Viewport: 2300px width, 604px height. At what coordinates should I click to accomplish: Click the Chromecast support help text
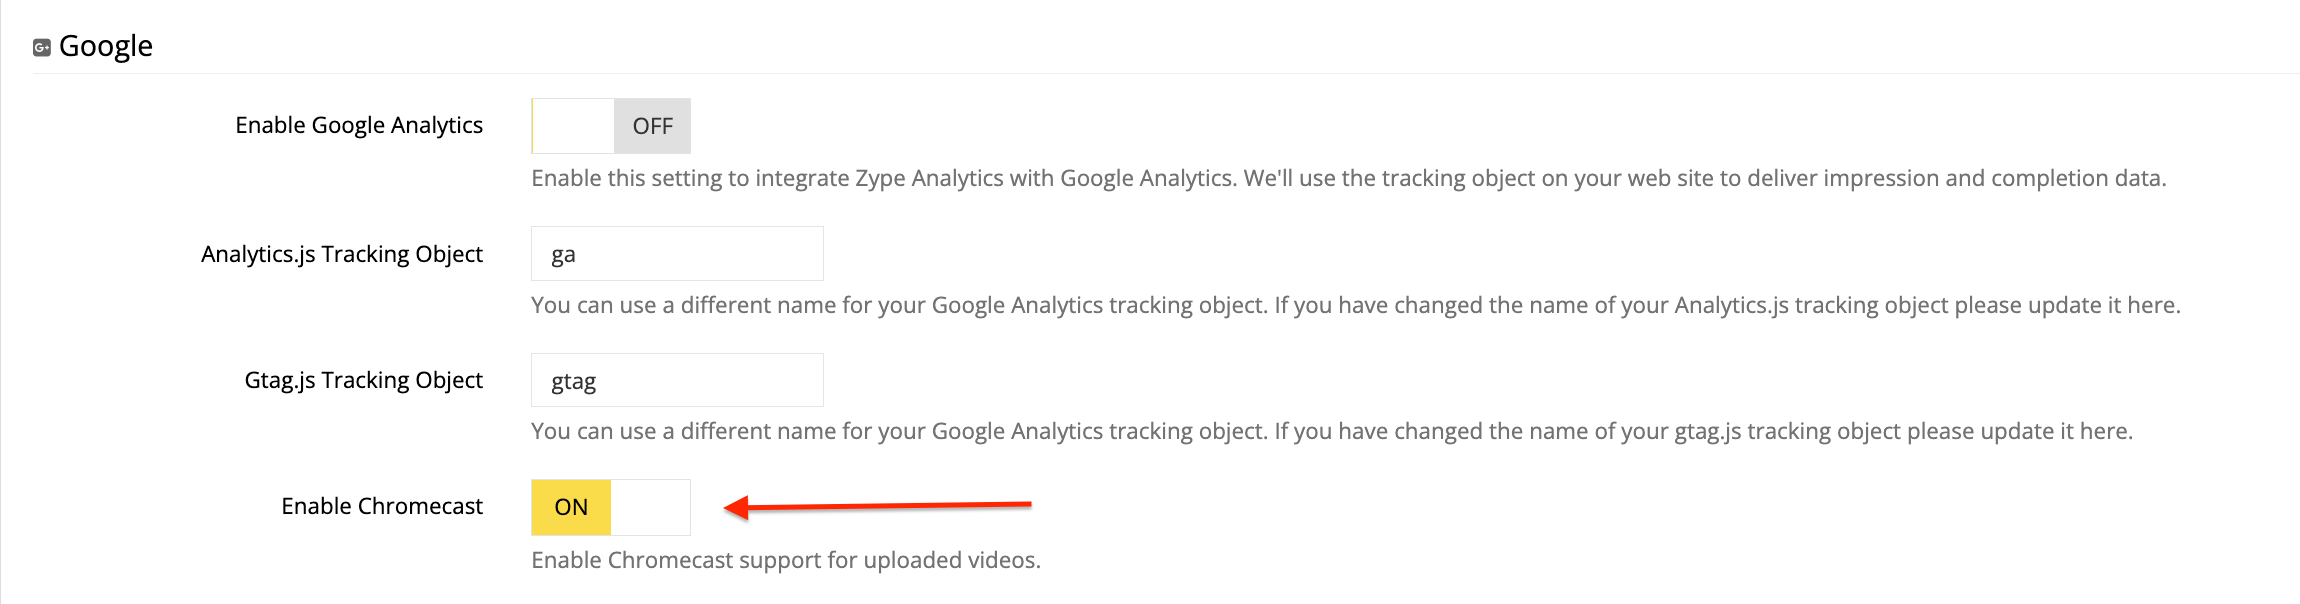(786, 560)
